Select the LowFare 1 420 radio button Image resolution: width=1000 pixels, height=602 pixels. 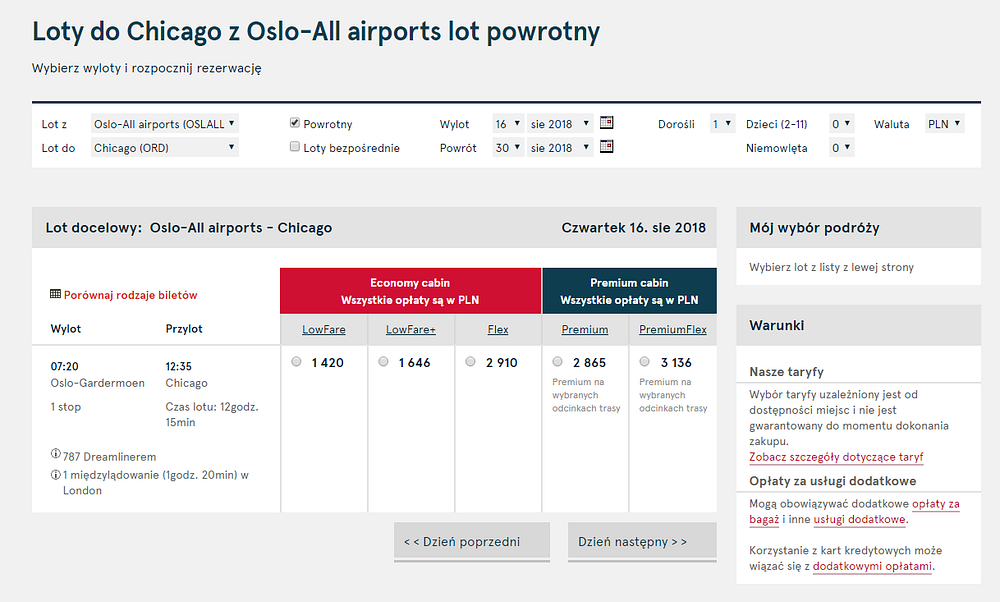pyautogui.click(x=296, y=362)
